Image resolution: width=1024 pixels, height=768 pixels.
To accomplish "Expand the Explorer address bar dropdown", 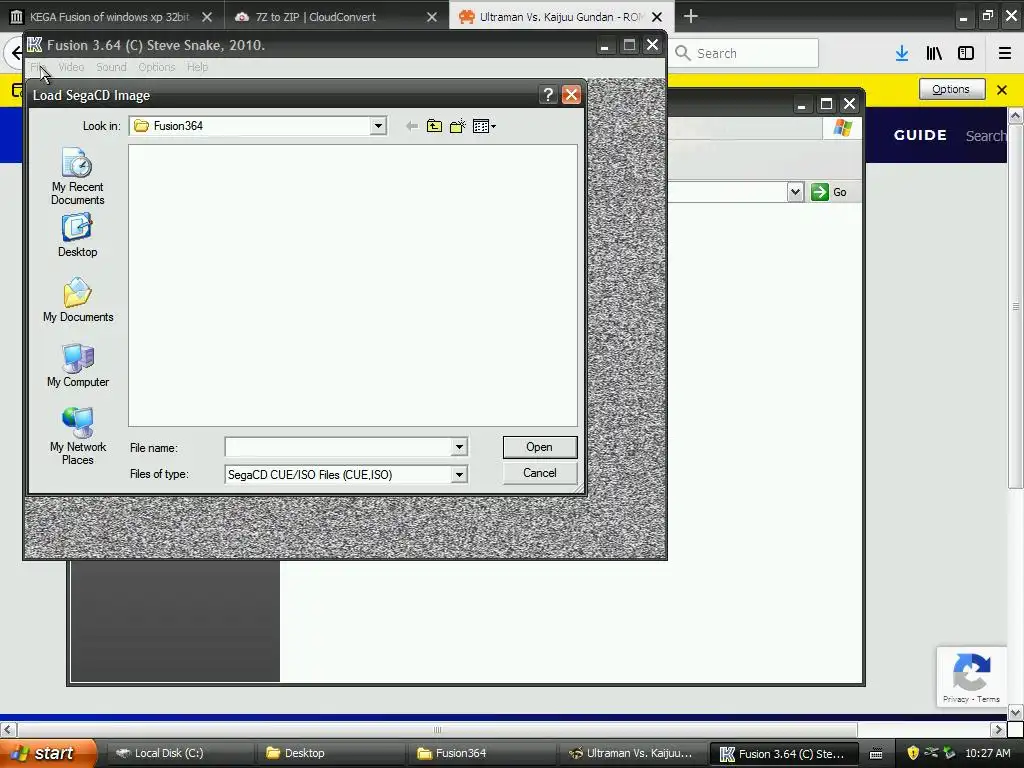I will pos(795,192).
